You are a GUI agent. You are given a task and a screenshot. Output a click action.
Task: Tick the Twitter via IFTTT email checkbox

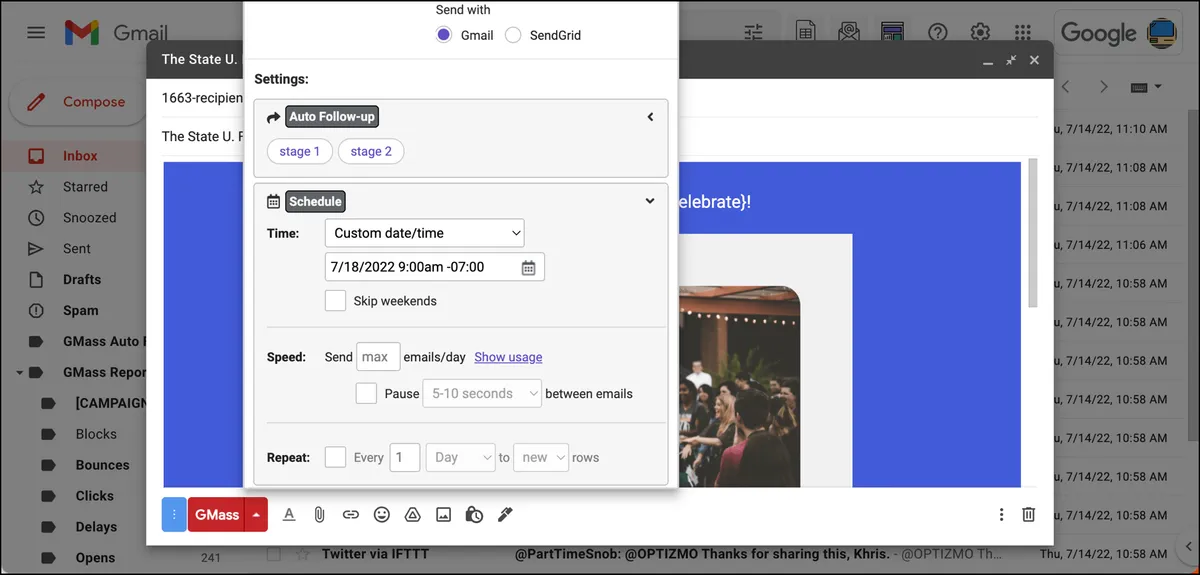pos(274,553)
